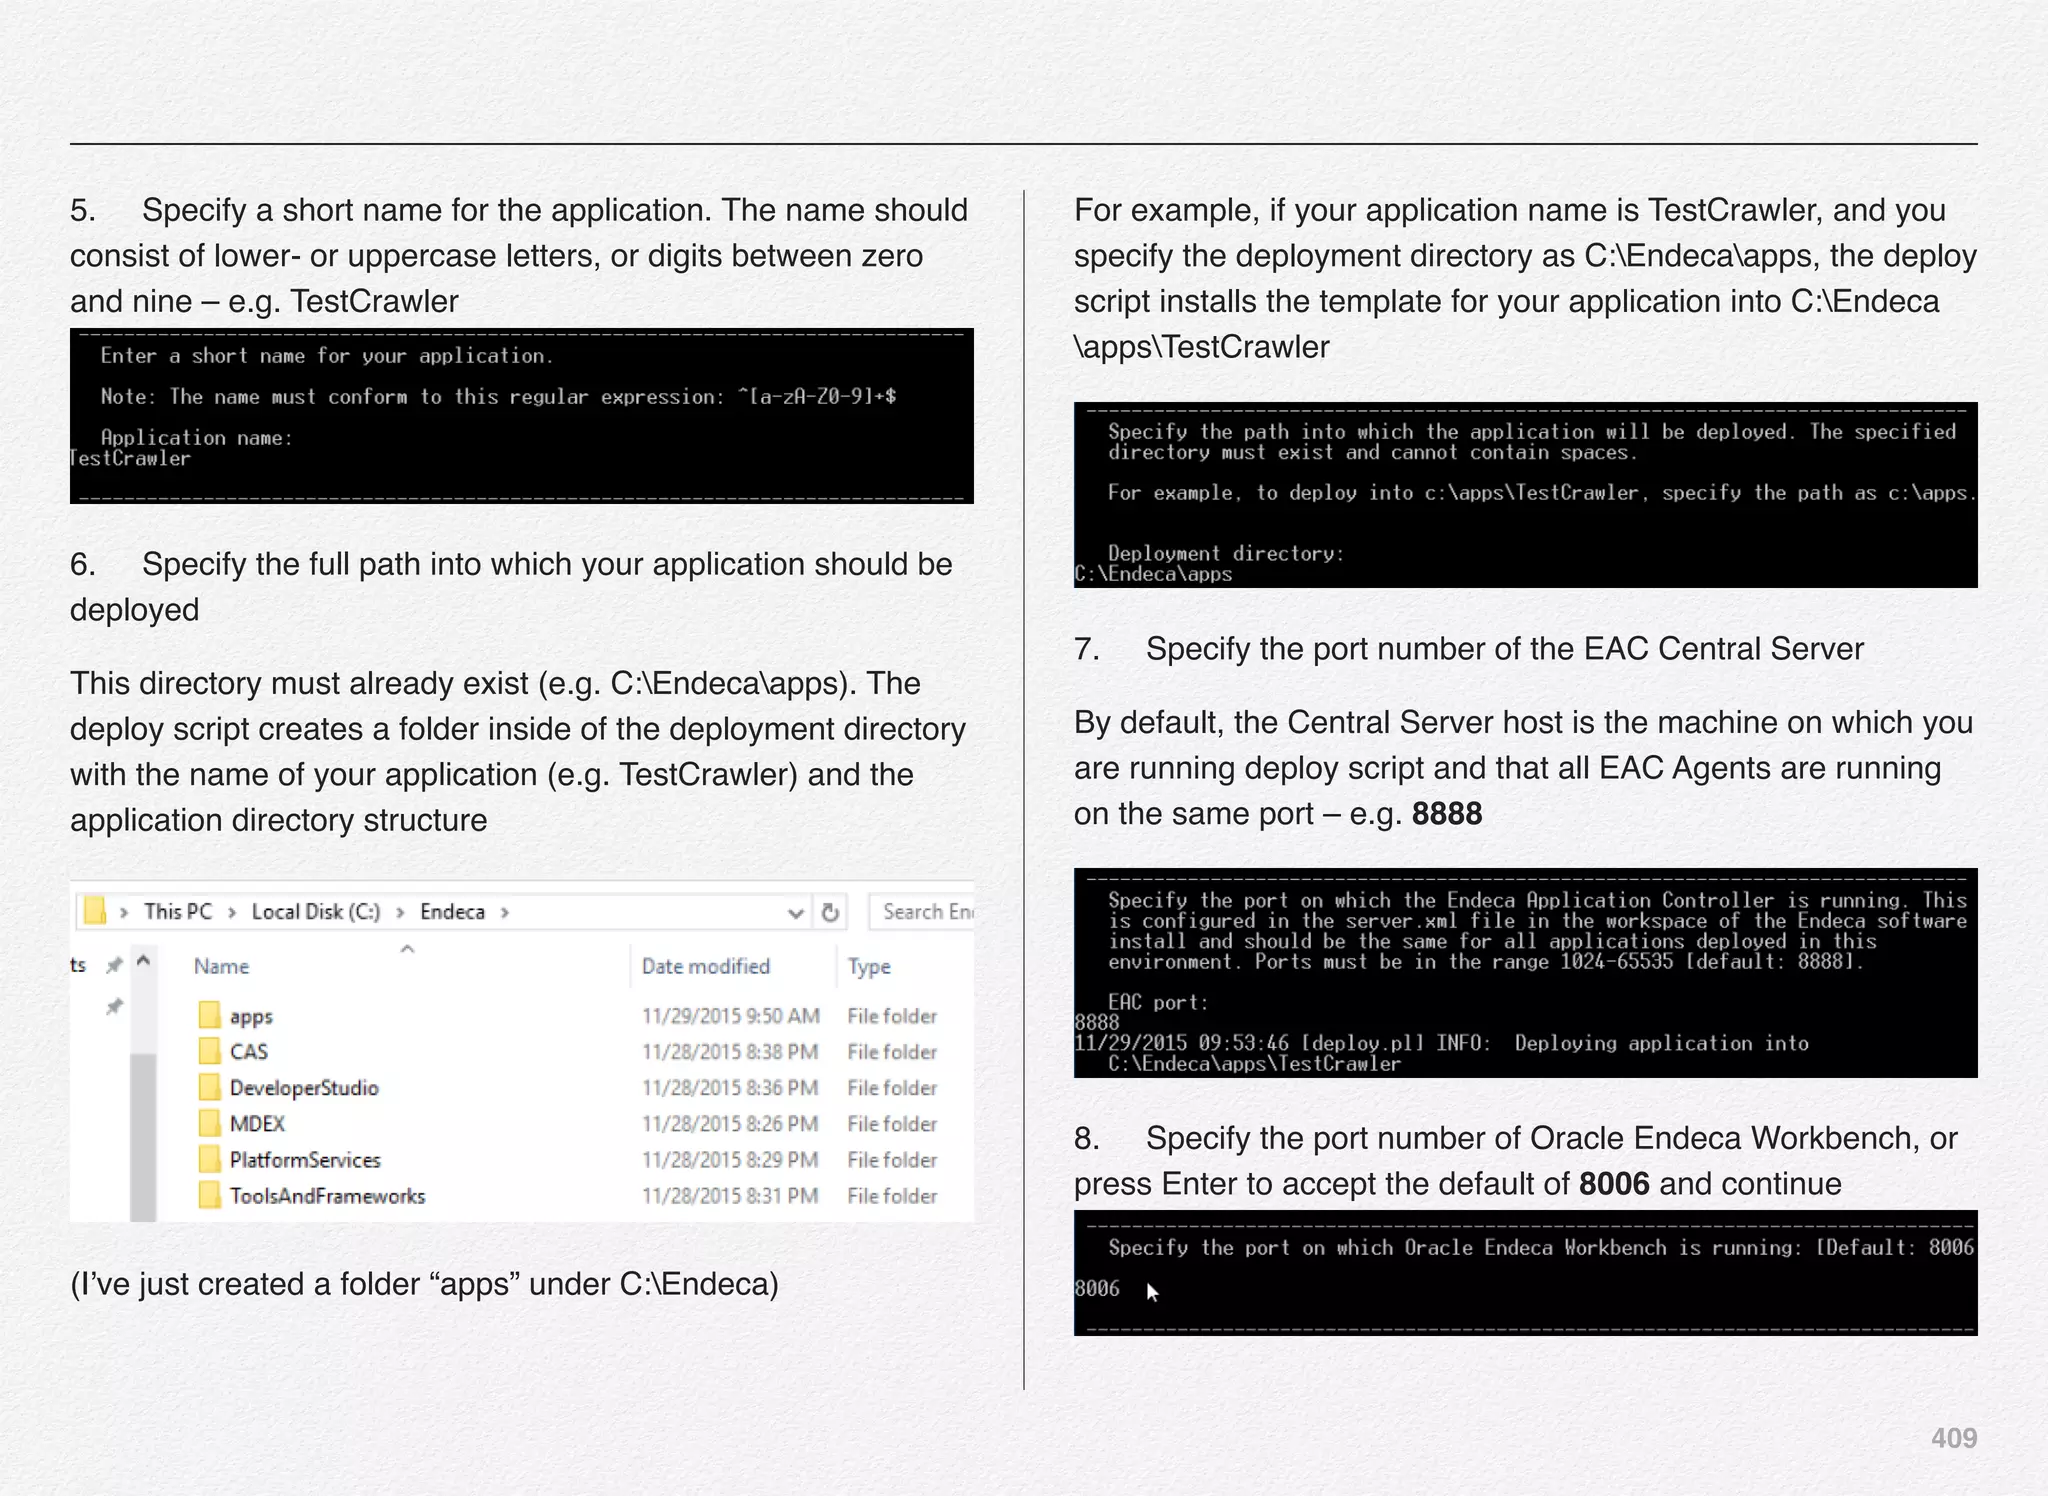Click the 8006 Workbench port console entry
The image size is (2048, 1496).
tap(1097, 1289)
